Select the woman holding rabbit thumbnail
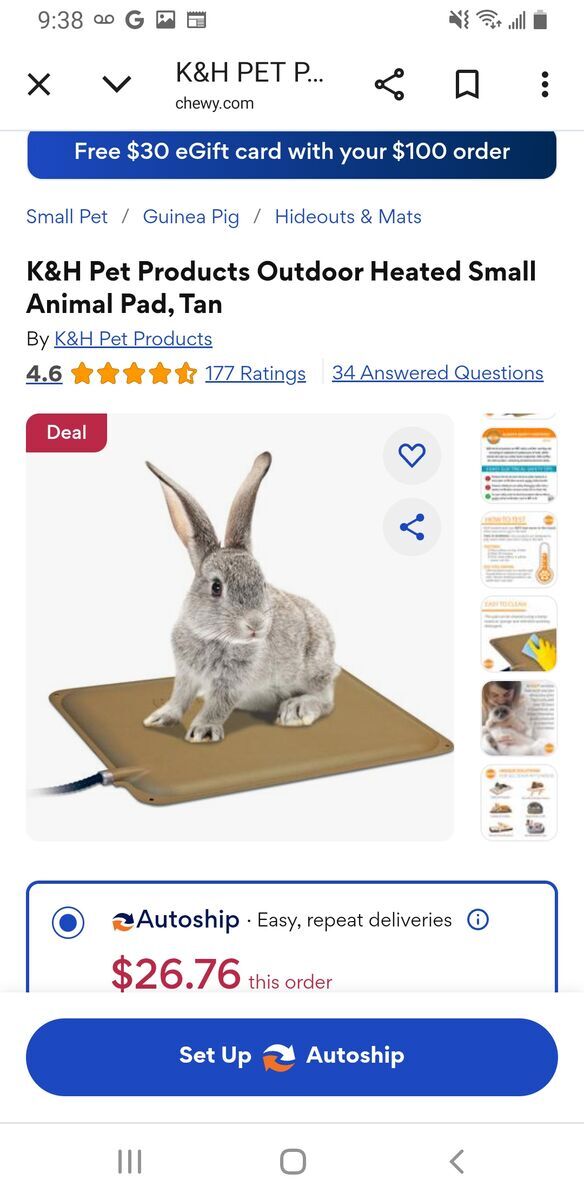 click(519, 718)
